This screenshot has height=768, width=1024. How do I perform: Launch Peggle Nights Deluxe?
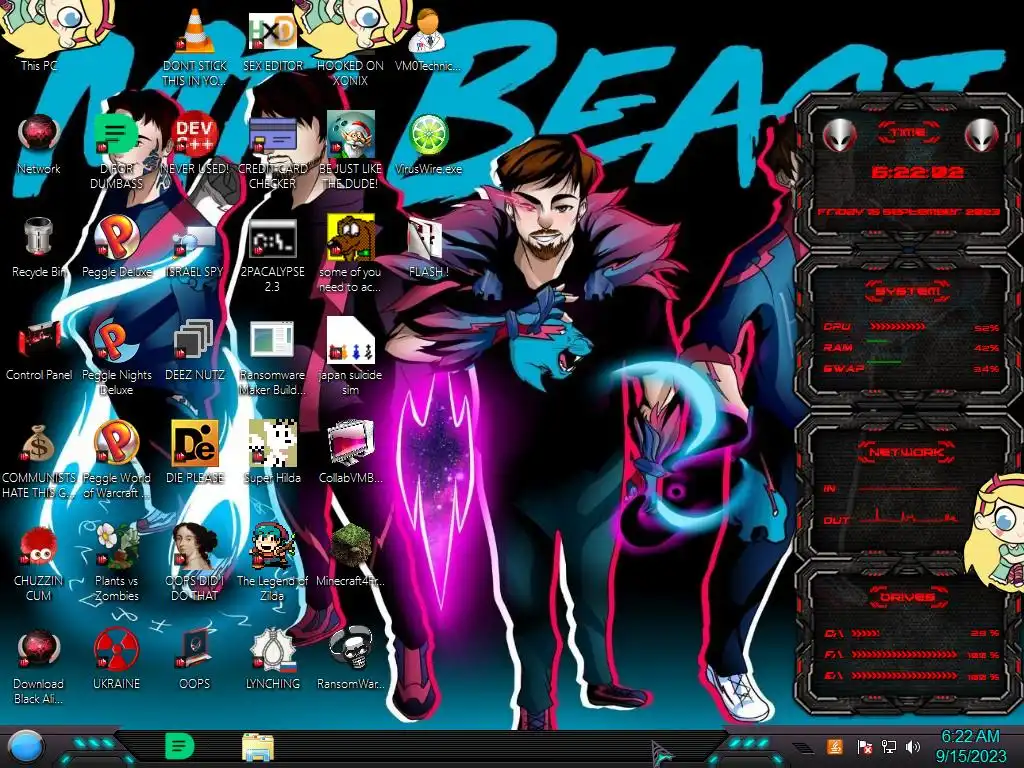pos(116,340)
